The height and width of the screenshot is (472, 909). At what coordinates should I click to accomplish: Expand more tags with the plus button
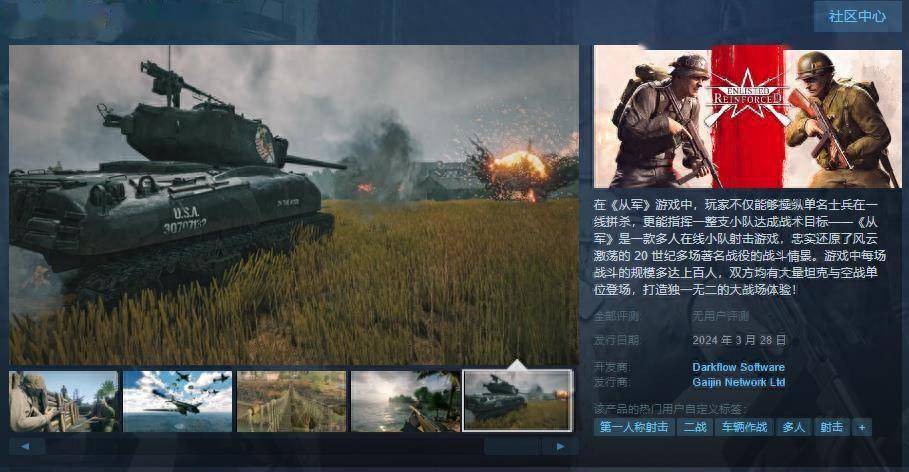(x=862, y=427)
